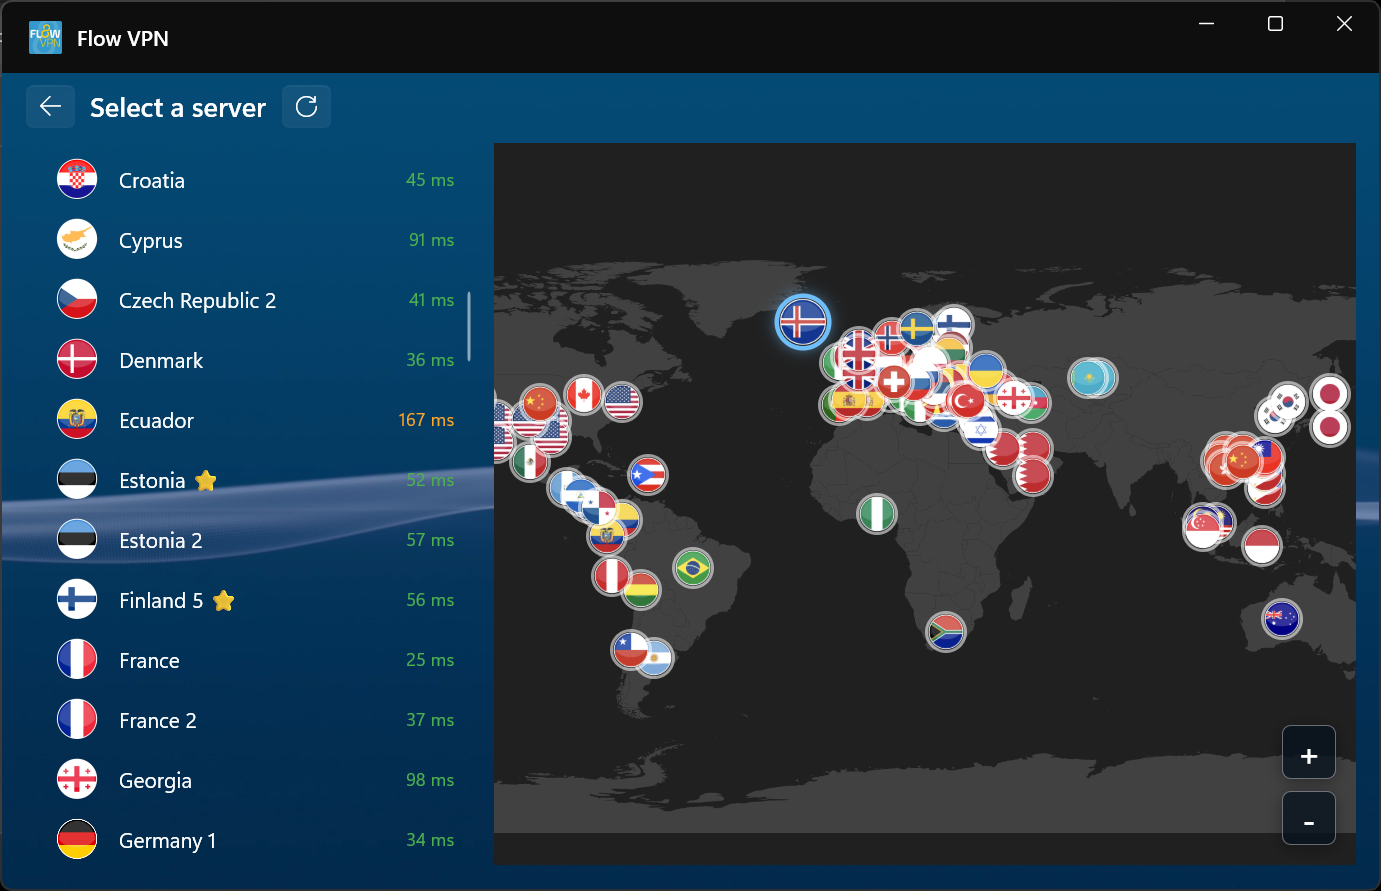Pick the Canada flag marker on the map

584,395
